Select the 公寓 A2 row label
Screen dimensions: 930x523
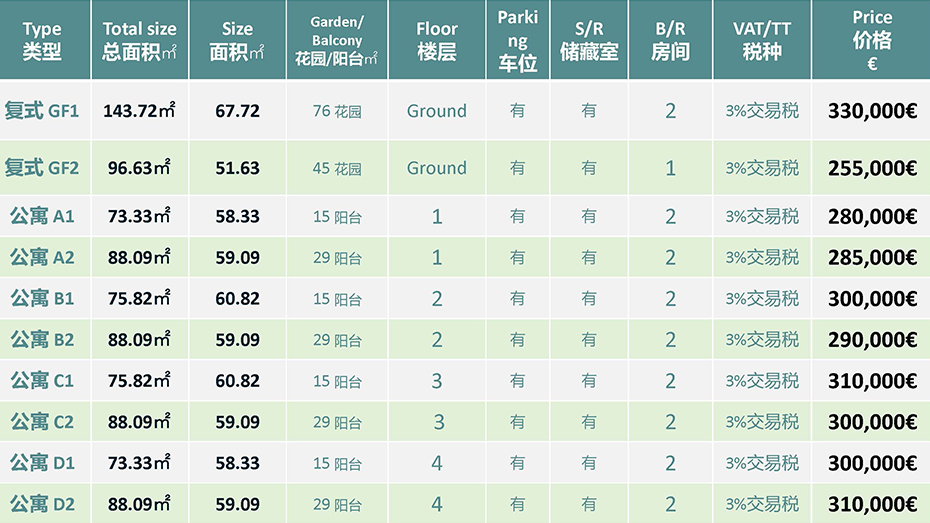pos(42,257)
